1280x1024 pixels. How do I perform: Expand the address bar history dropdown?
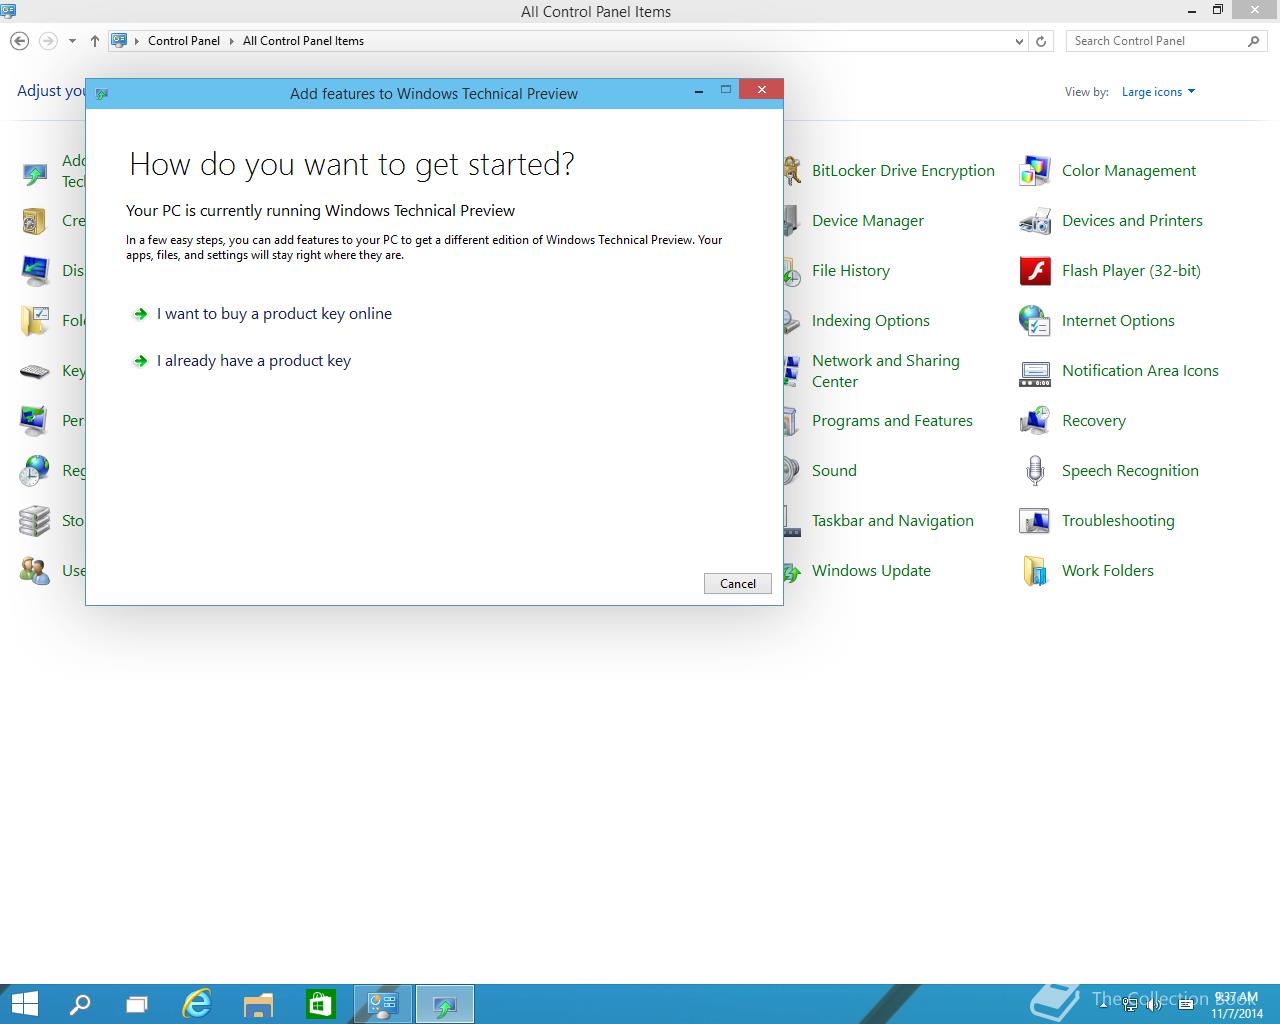pyautogui.click(x=1019, y=41)
